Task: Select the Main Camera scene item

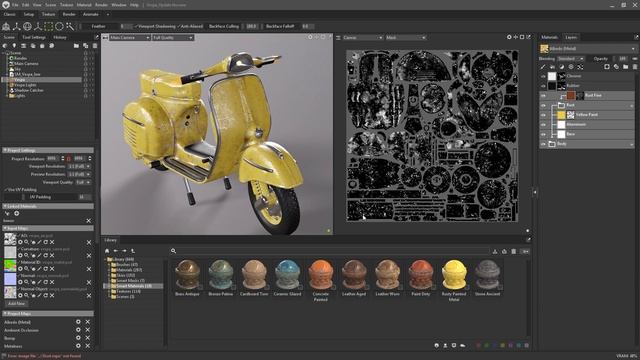Action: 27,64
